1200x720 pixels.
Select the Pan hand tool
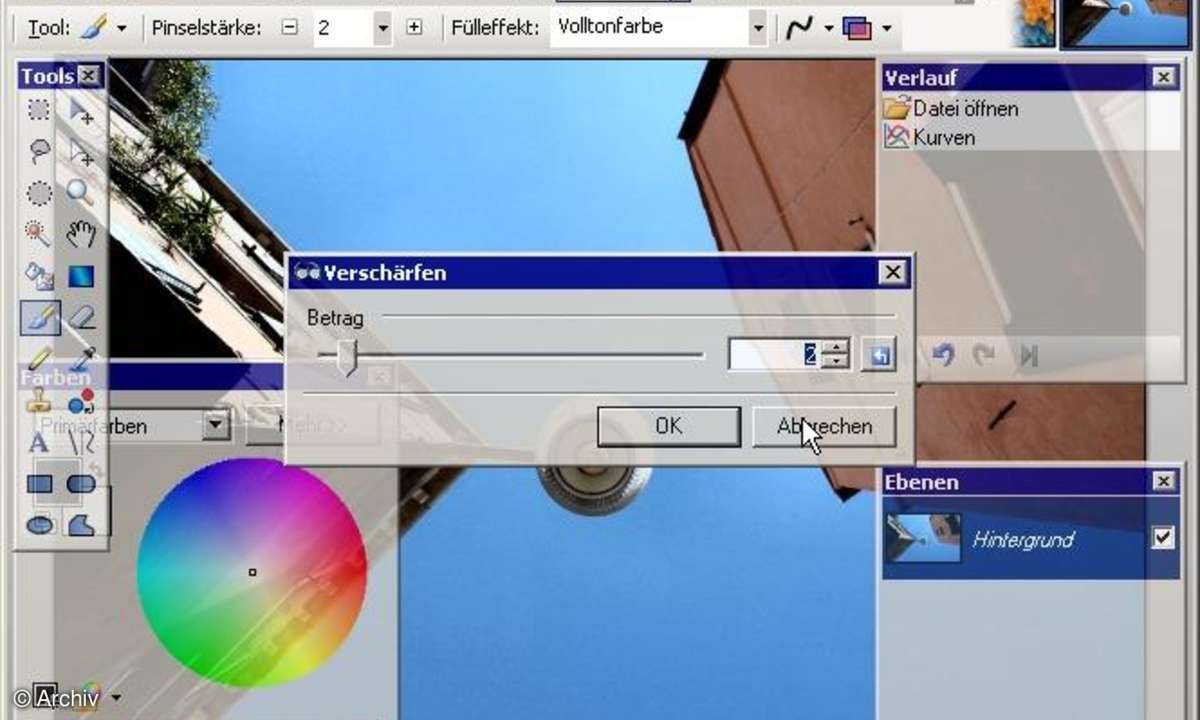[x=81, y=234]
